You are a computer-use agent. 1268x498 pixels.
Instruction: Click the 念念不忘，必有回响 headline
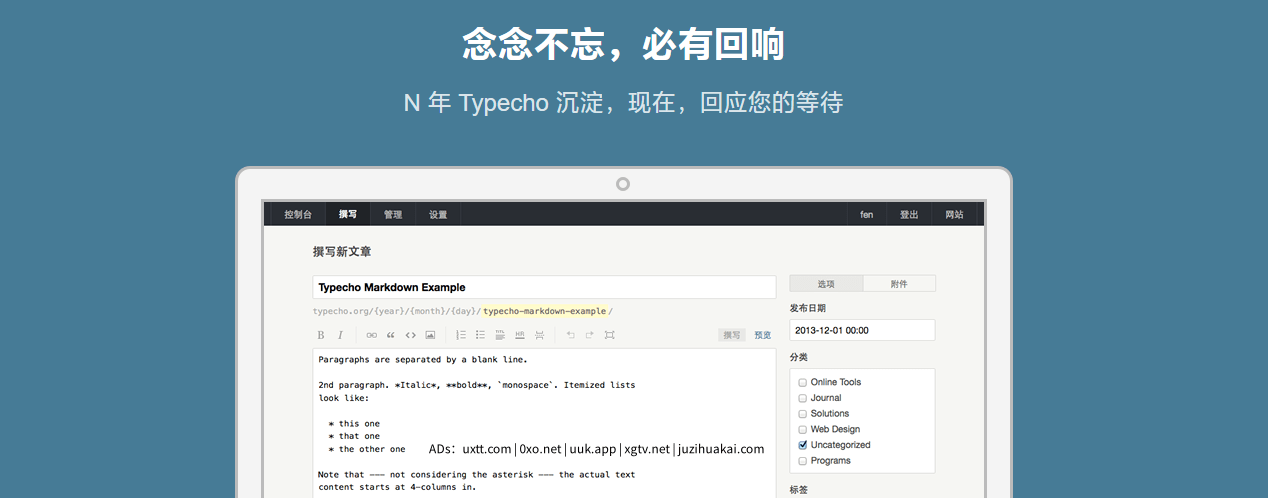point(623,44)
